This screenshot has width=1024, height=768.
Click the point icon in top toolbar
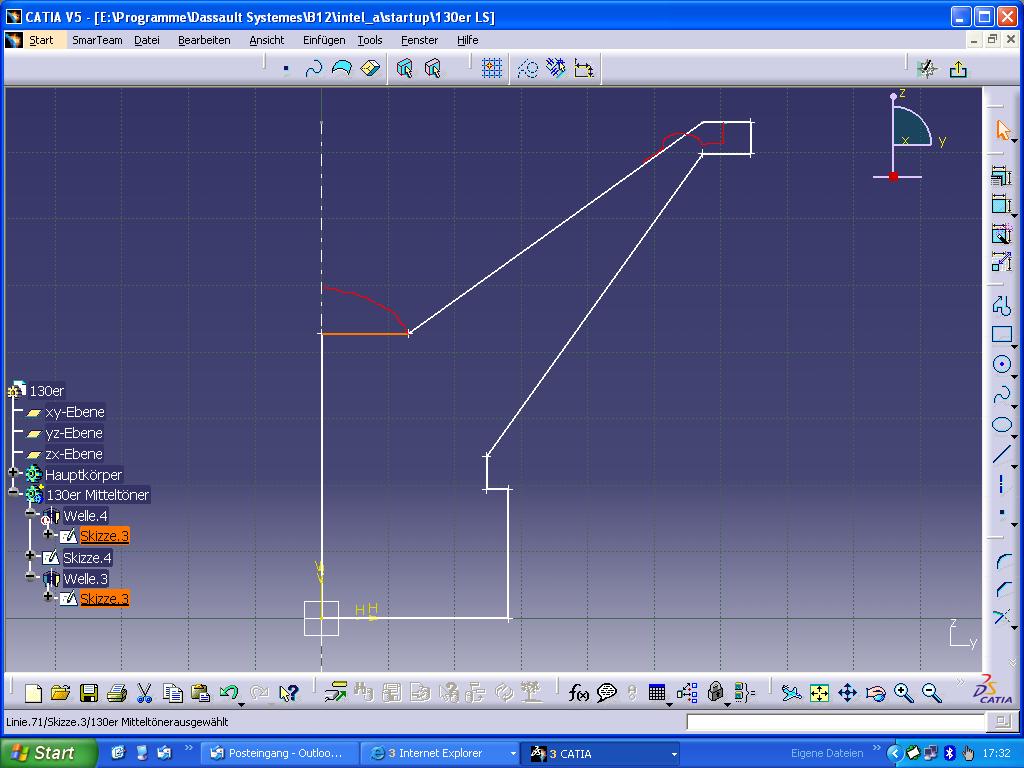(285, 69)
